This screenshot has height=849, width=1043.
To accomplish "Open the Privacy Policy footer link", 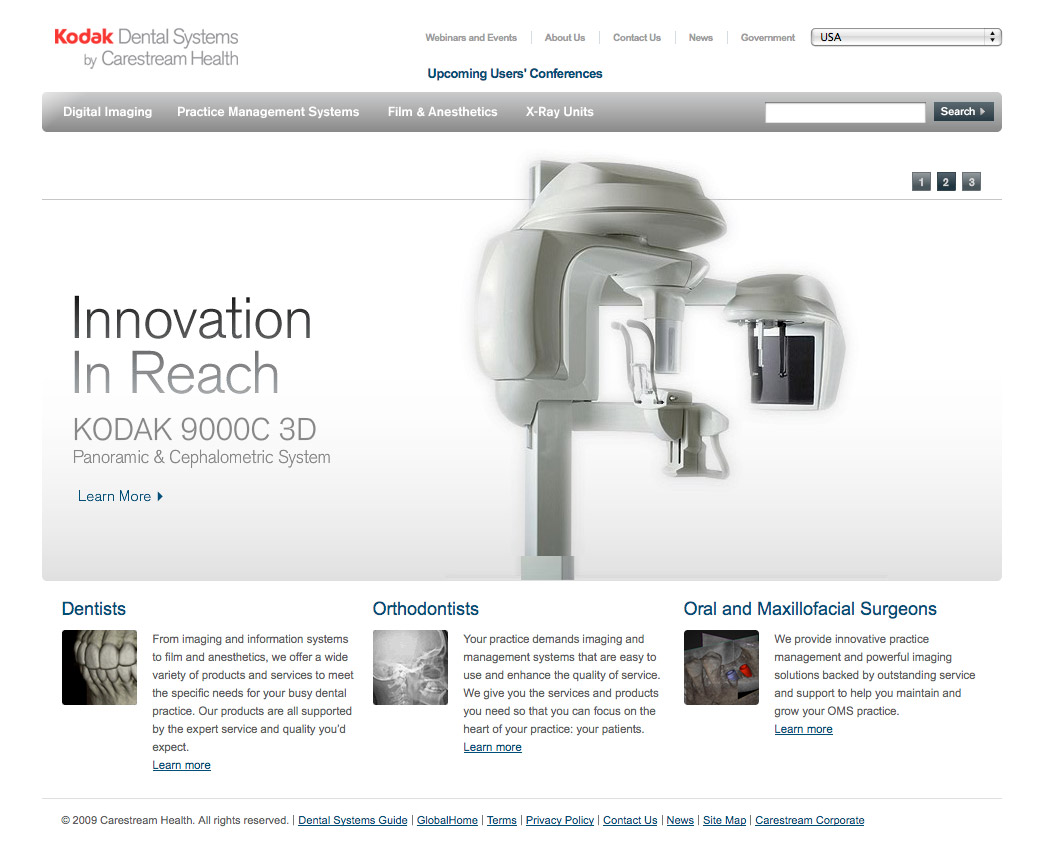I will point(559,820).
